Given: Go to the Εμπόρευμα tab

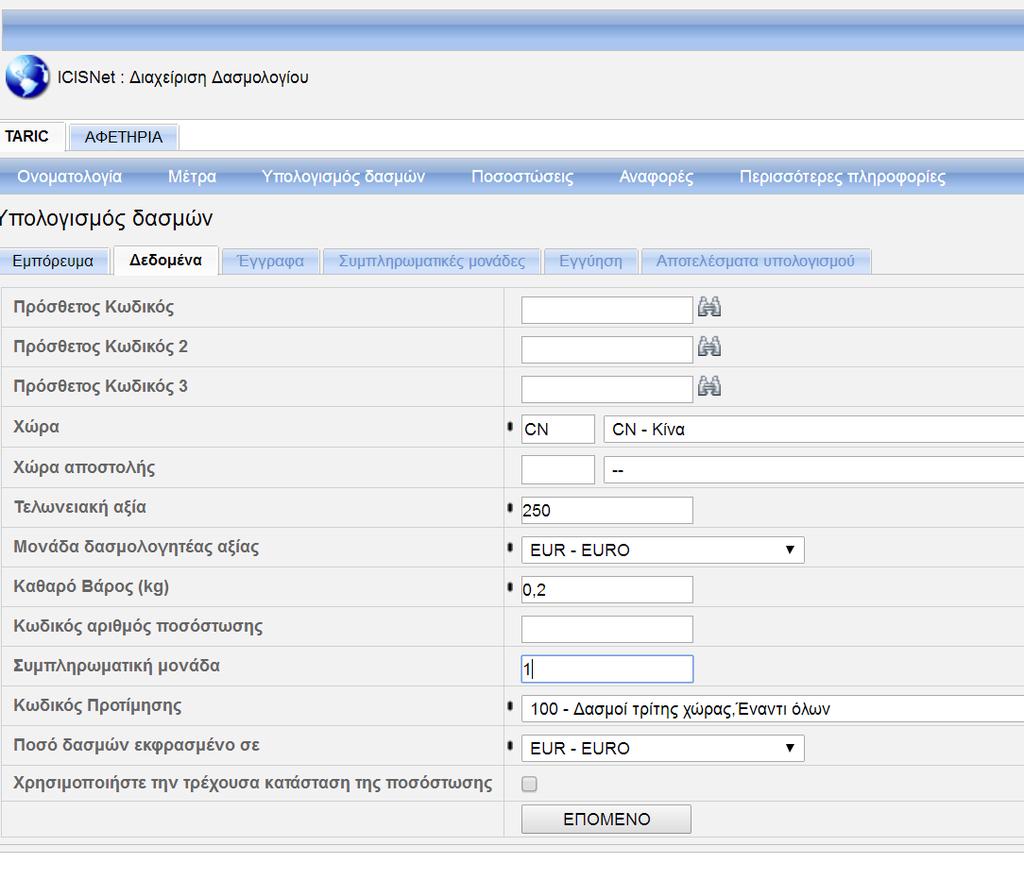Looking at the screenshot, I should click(53, 261).
